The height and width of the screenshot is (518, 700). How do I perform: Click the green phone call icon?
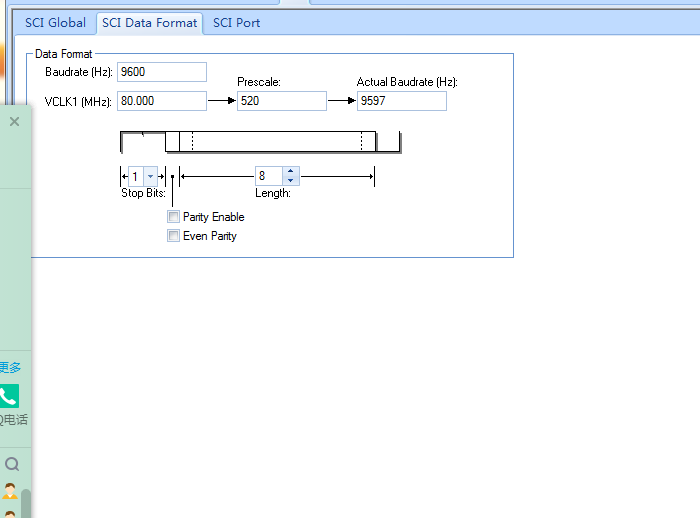[x=8, y=396]
